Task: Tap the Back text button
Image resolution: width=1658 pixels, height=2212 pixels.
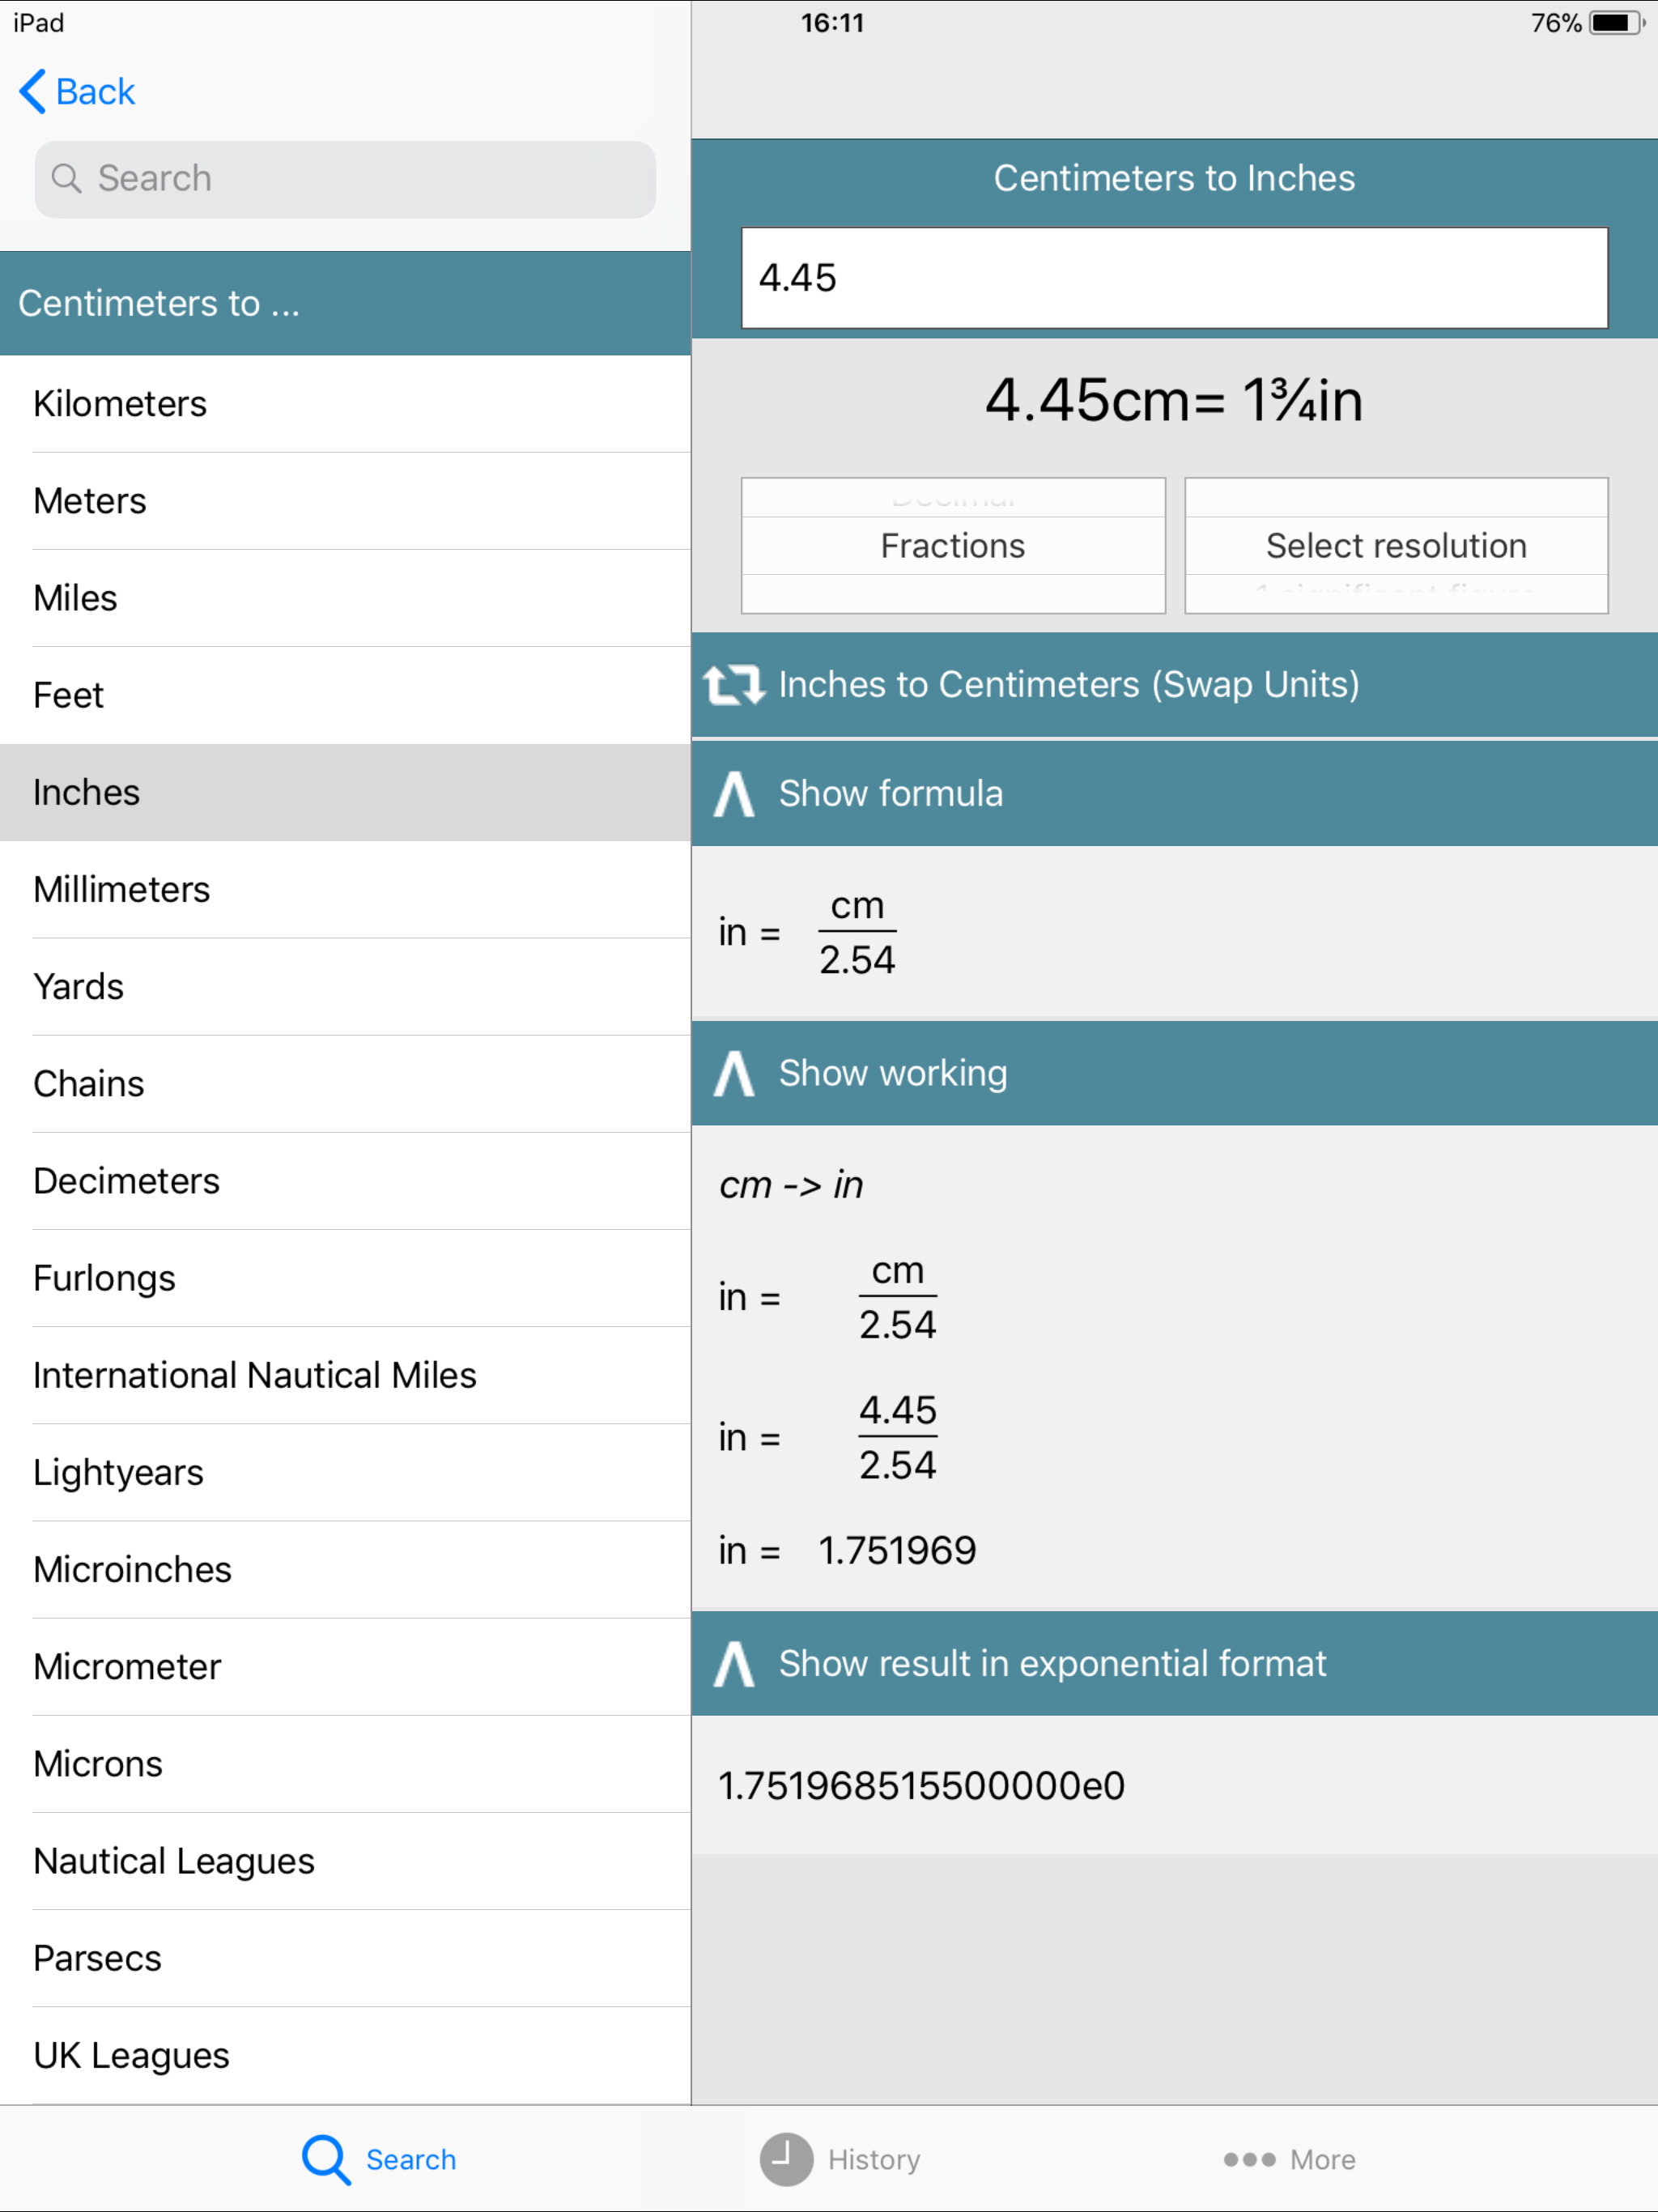Action: (x=95, y=92)
